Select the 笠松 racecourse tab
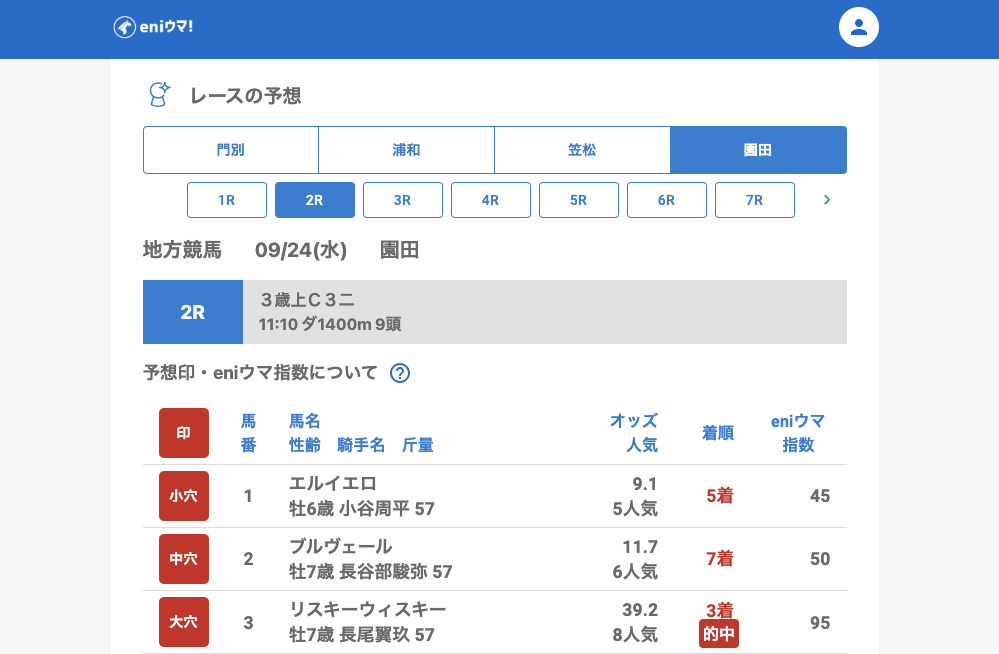 click(x=582, y=150)
